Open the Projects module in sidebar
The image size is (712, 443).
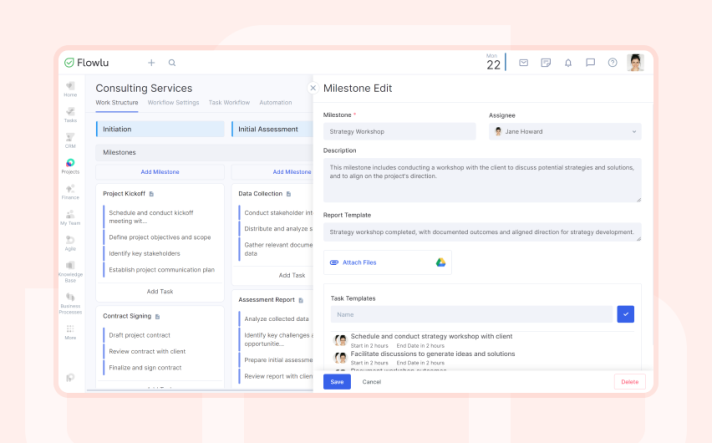click(x=70, y=166)
